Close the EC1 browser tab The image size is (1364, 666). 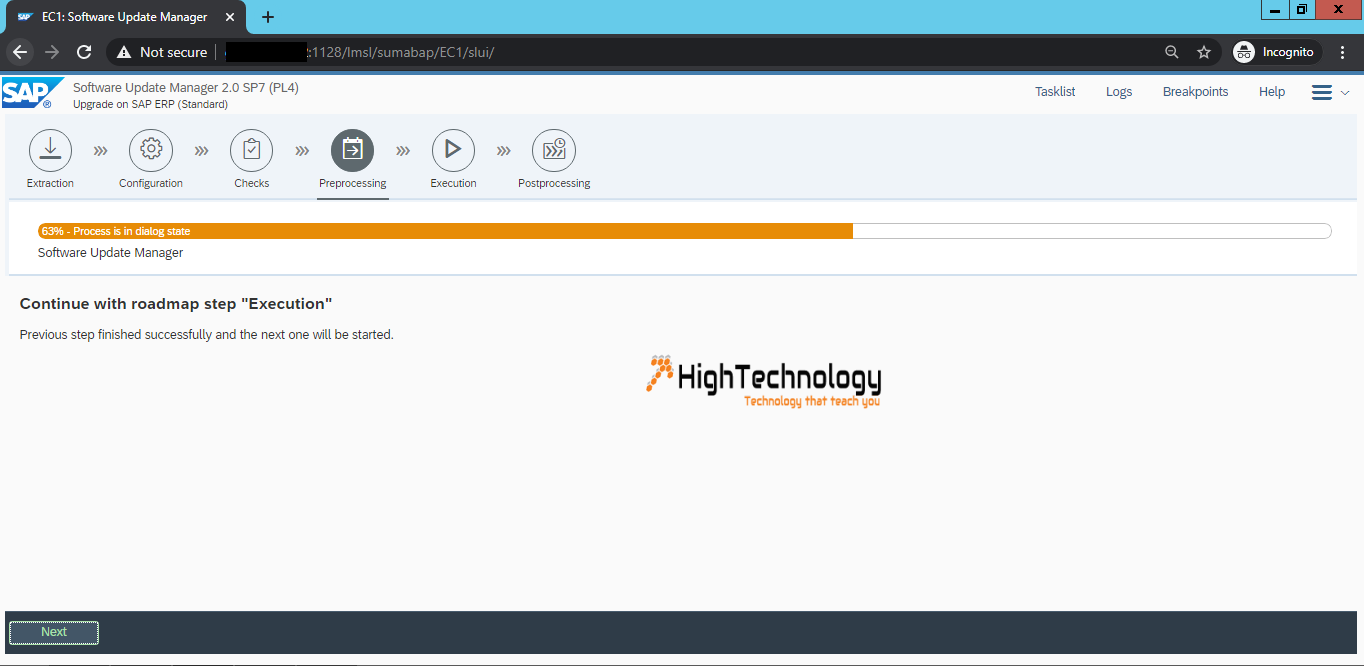pos(229,17)
